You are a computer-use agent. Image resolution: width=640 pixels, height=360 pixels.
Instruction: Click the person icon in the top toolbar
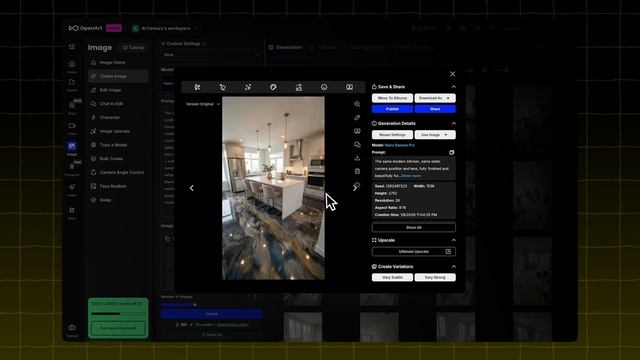pyautogui.click(x=299, y=87)
